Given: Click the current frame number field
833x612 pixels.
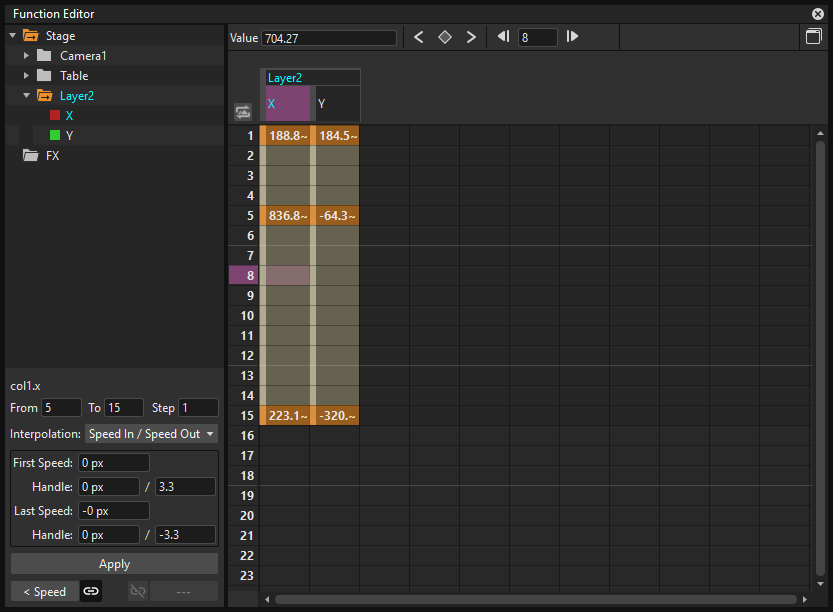Looking at the screenshot, I should click(537, 37).
